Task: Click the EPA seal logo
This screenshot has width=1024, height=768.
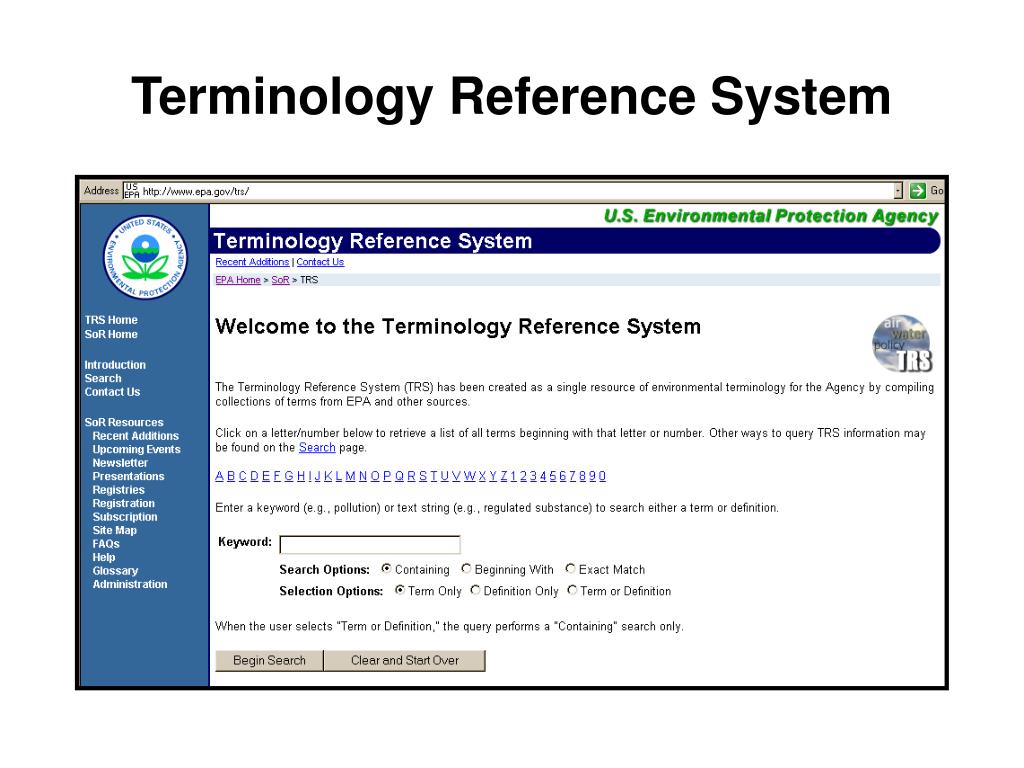Action: coord(145,257)
